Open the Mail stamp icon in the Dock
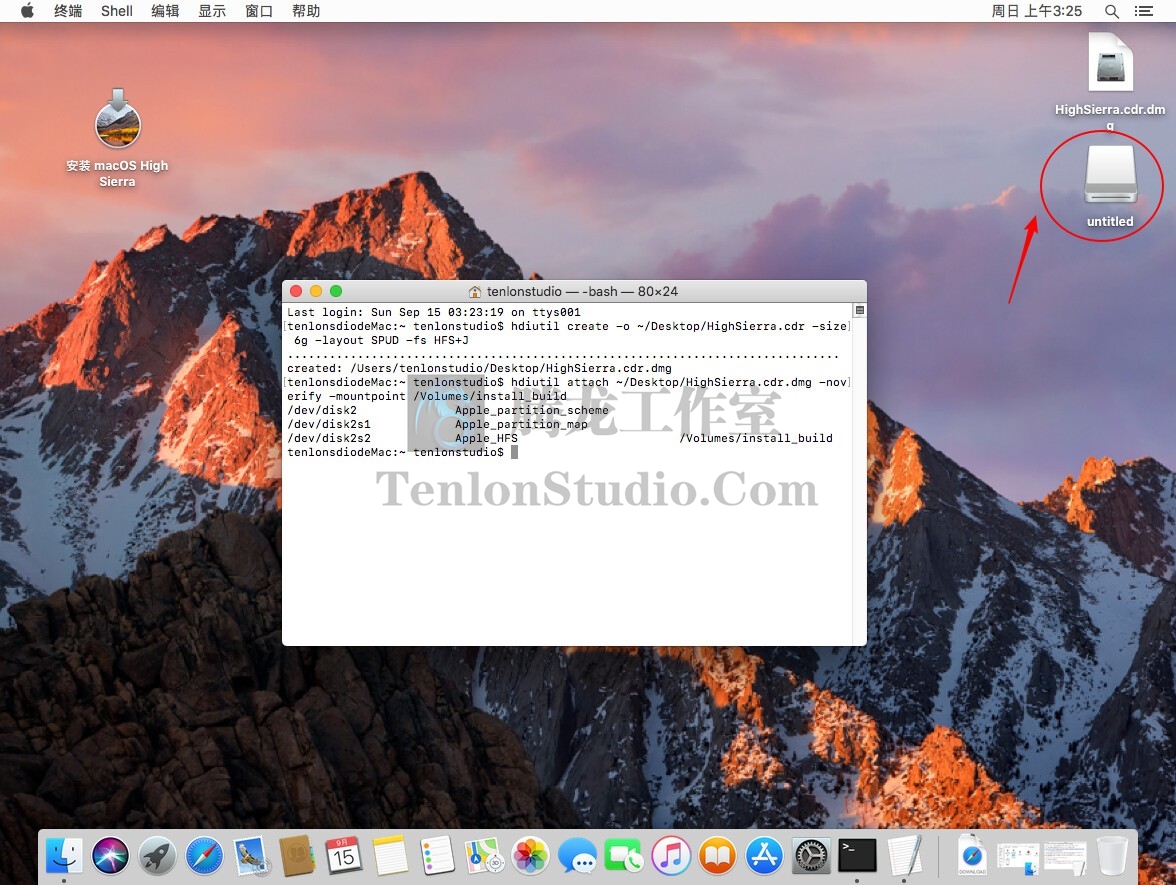Image resolution: width=1176 pixels, height=885 pixels. (x=251, y=856)
